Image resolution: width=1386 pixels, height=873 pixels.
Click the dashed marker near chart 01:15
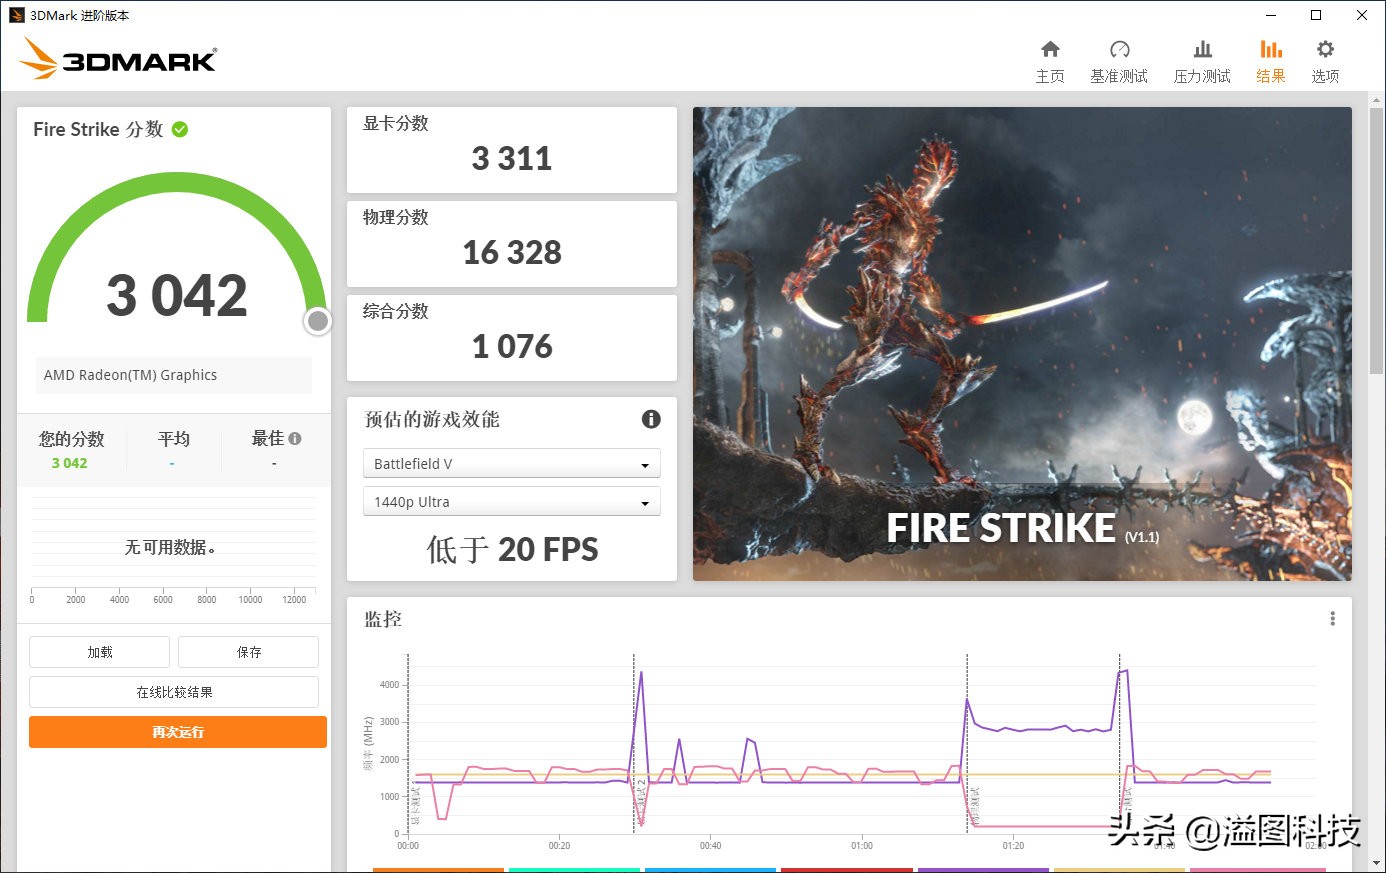coord(967,743)
